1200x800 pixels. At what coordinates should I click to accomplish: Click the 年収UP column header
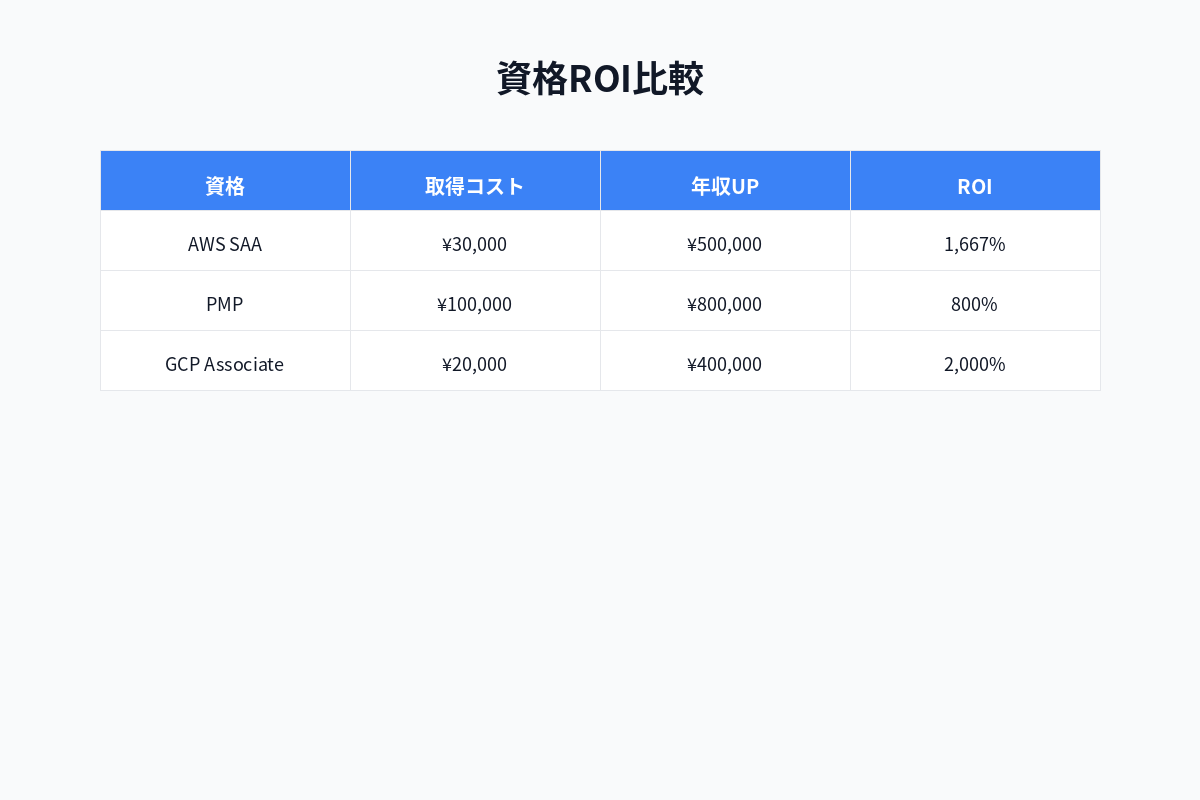725,185
